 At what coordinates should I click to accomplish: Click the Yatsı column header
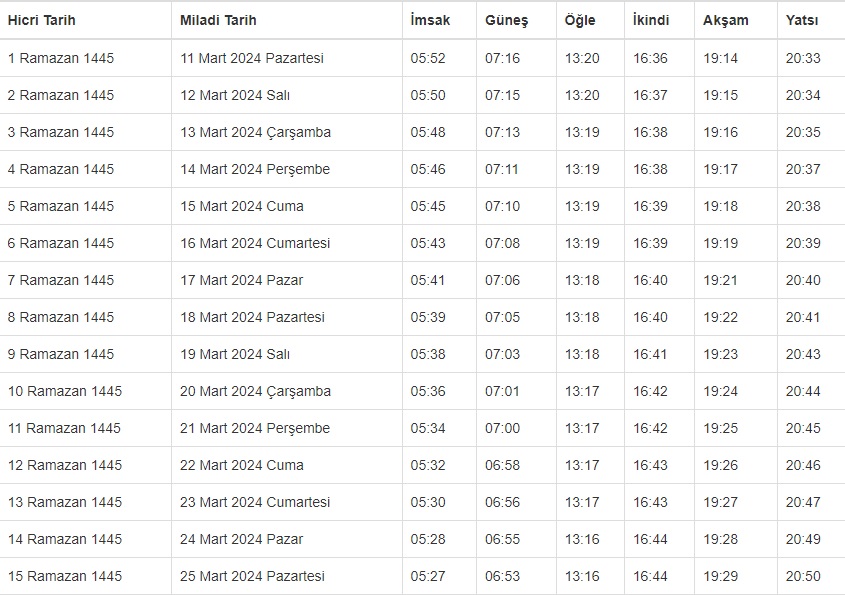click(x=802, y=20)
